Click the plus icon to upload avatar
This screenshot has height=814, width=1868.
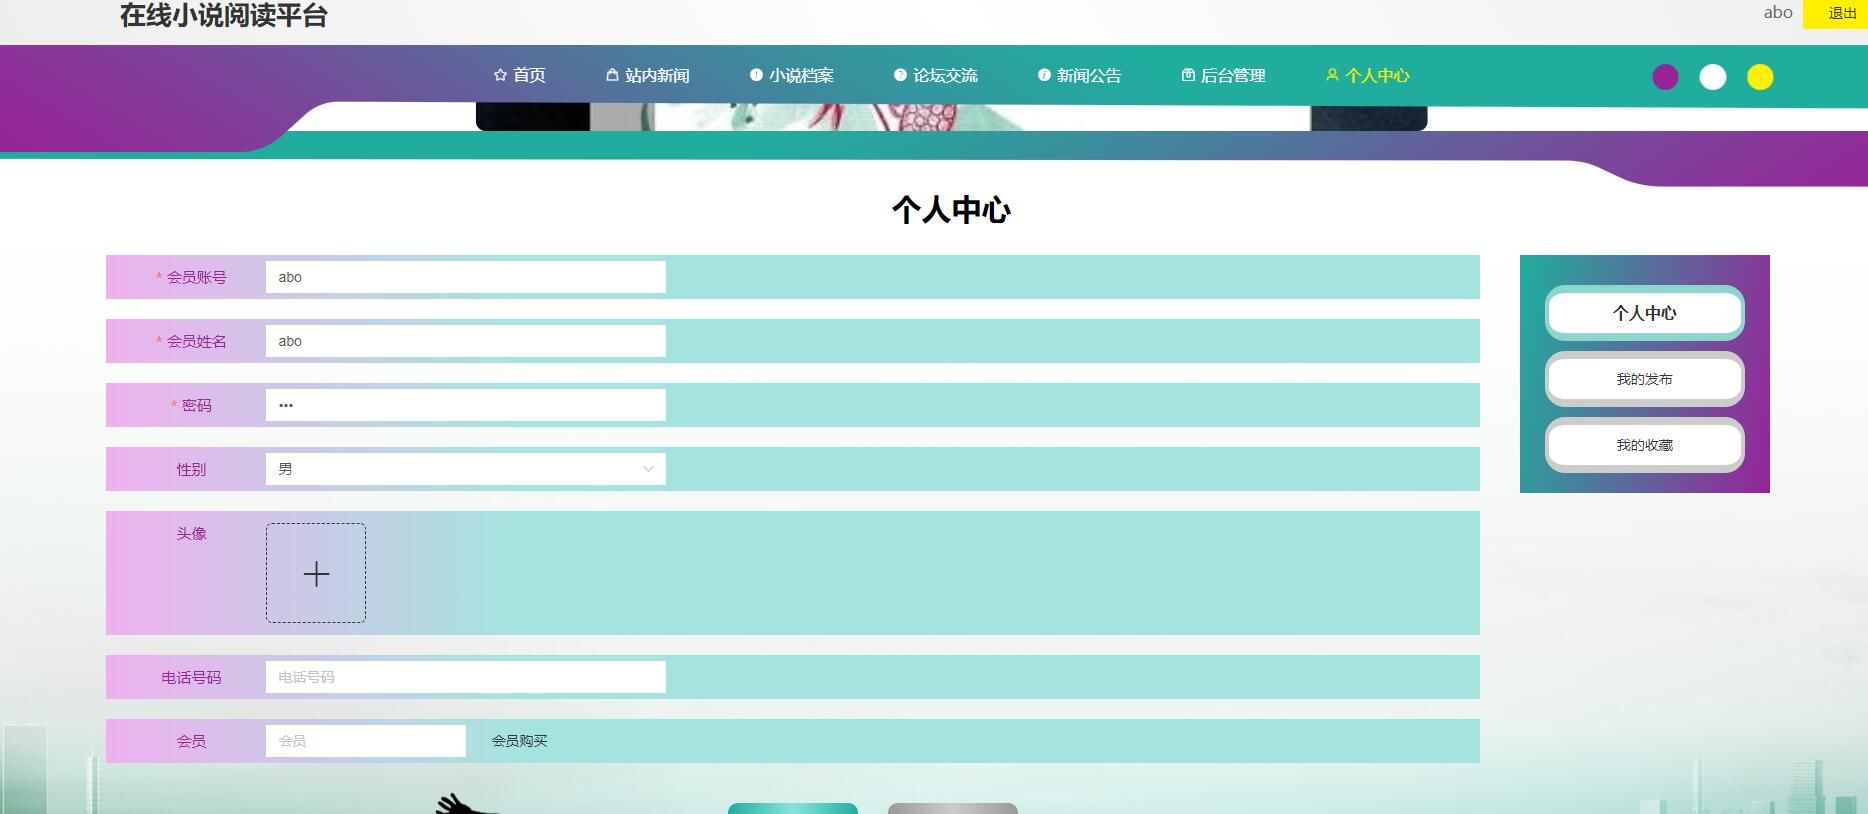(316, 573)
